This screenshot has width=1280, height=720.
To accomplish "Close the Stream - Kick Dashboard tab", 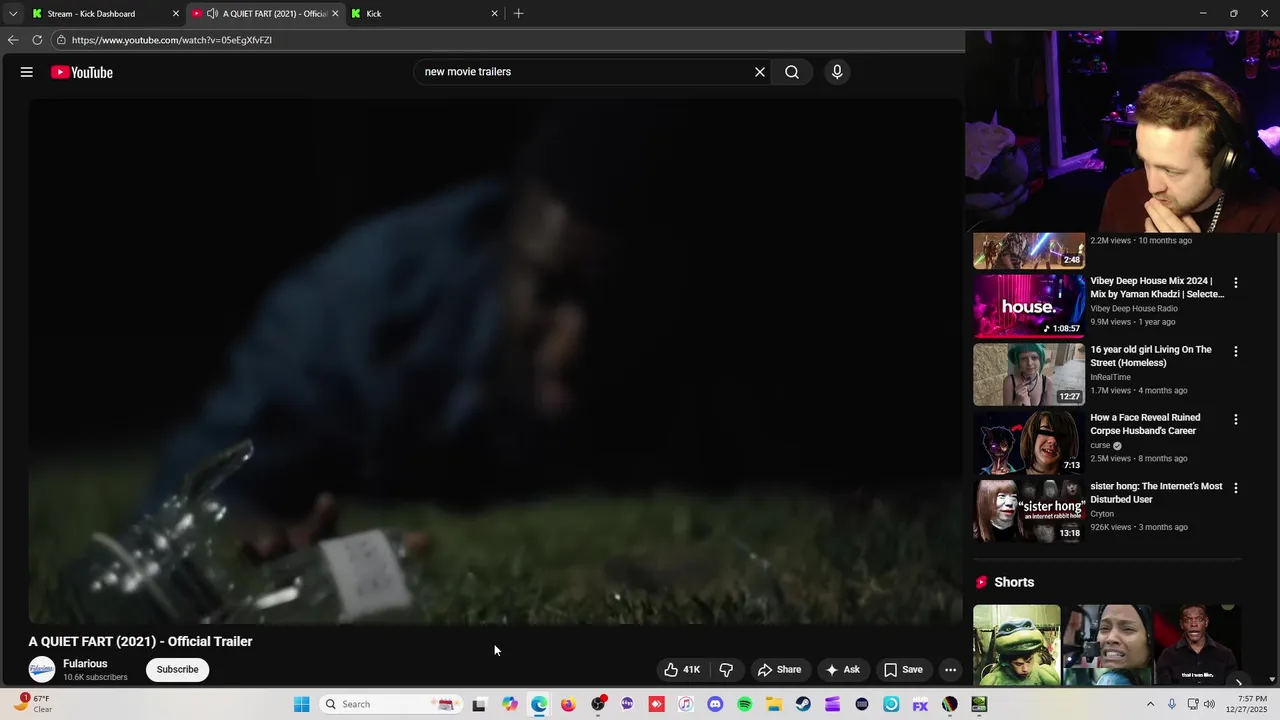I will pos(176,14).
